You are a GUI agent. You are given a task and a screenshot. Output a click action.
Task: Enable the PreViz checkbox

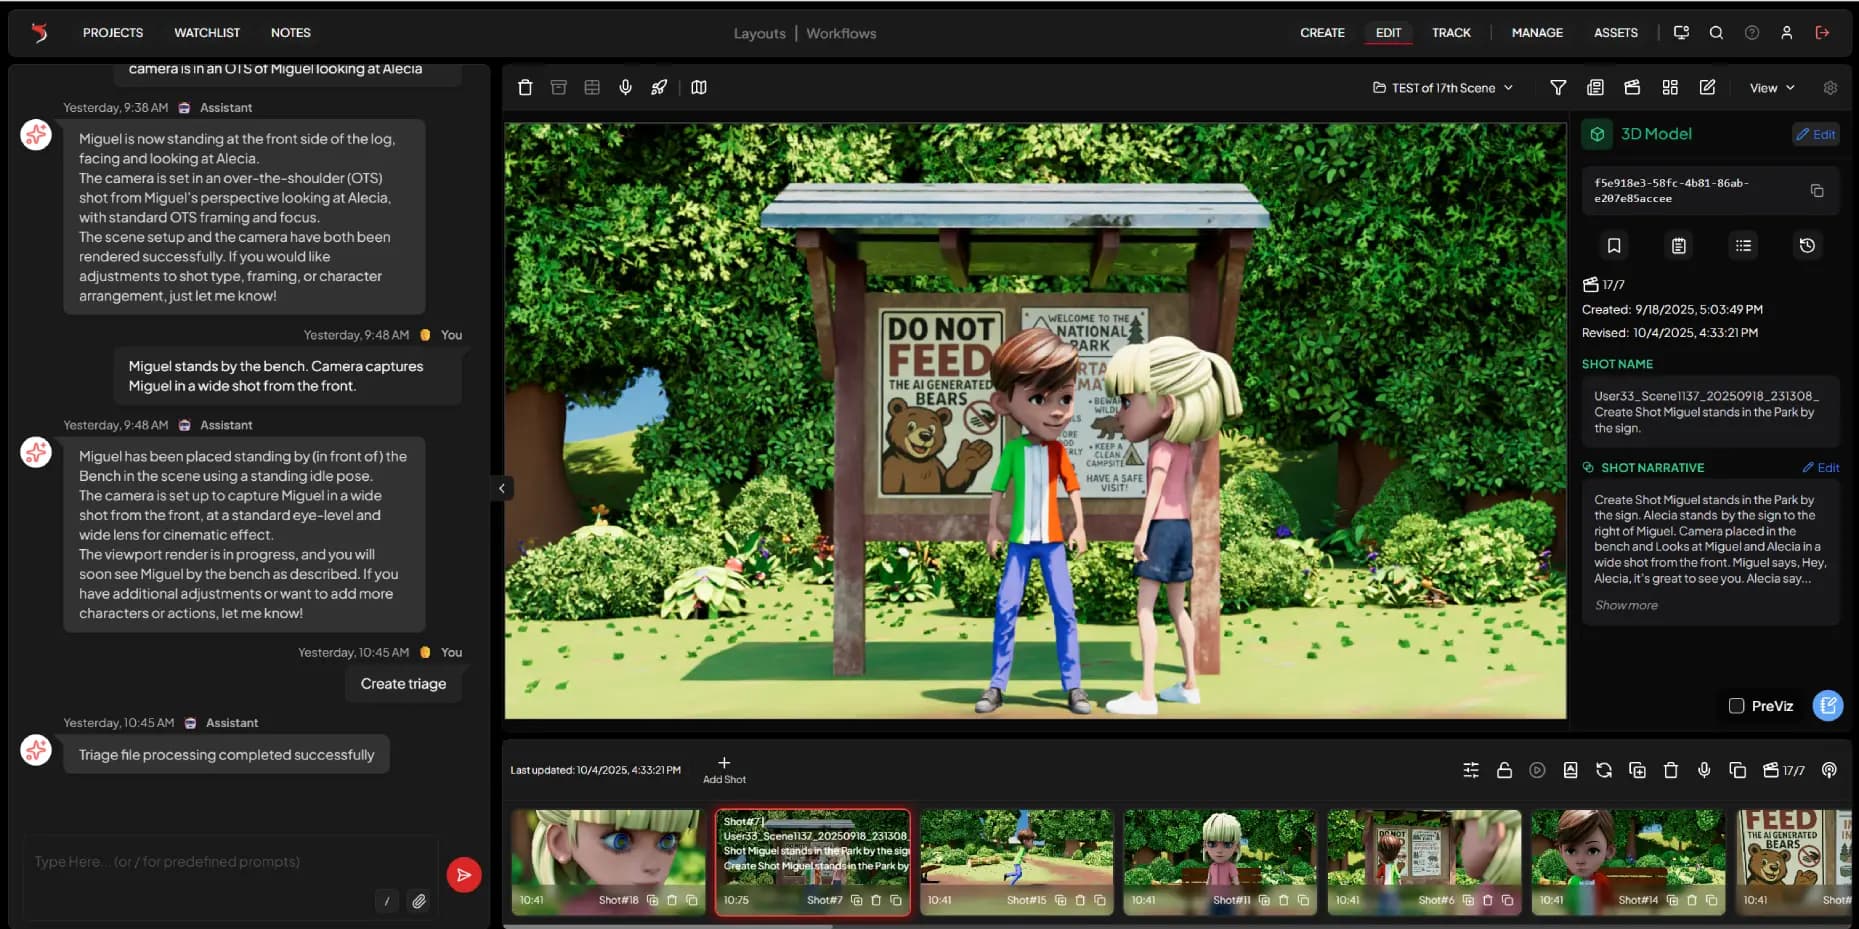click(x=1736, y=706)
